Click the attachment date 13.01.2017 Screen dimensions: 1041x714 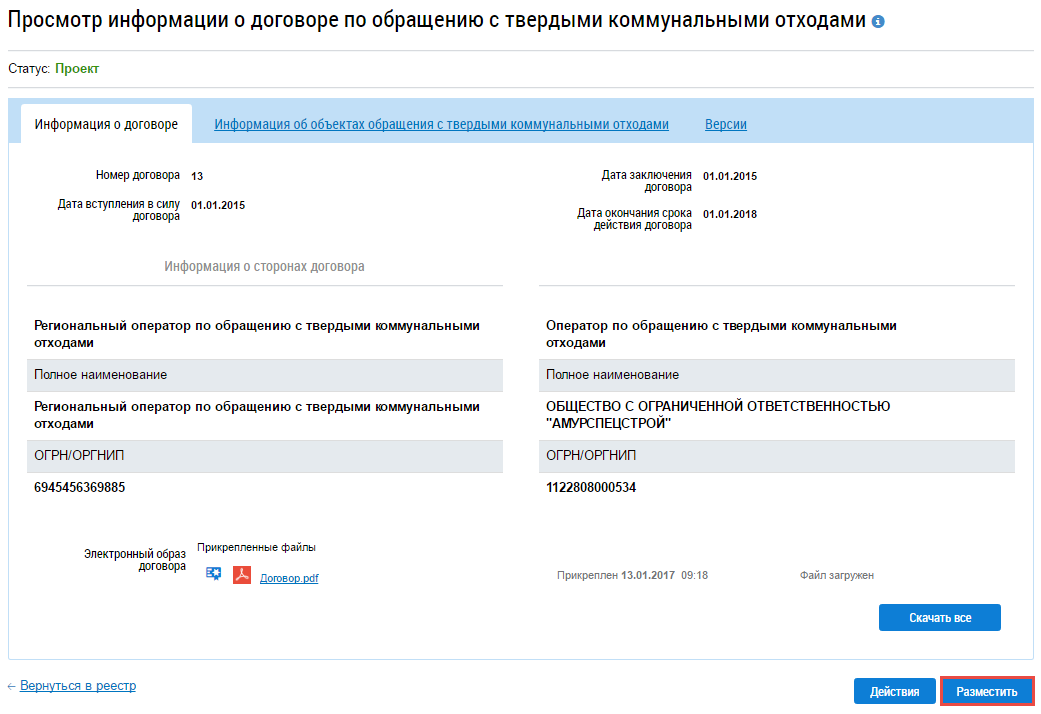point(648,576)
